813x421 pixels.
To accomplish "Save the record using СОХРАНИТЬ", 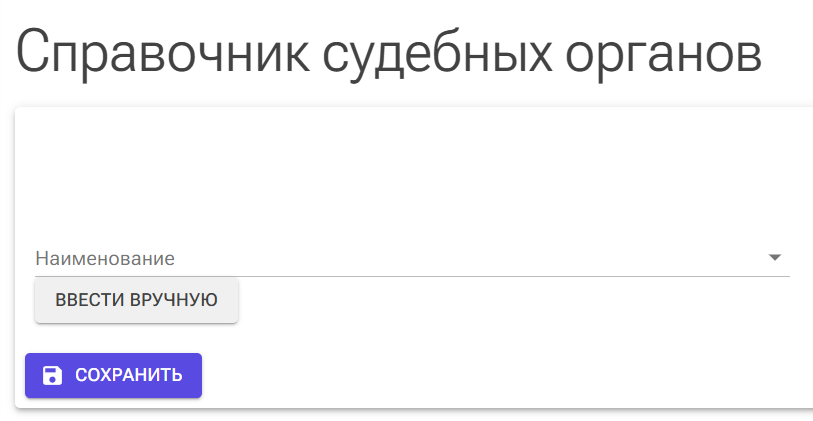I will coord(113,375).
